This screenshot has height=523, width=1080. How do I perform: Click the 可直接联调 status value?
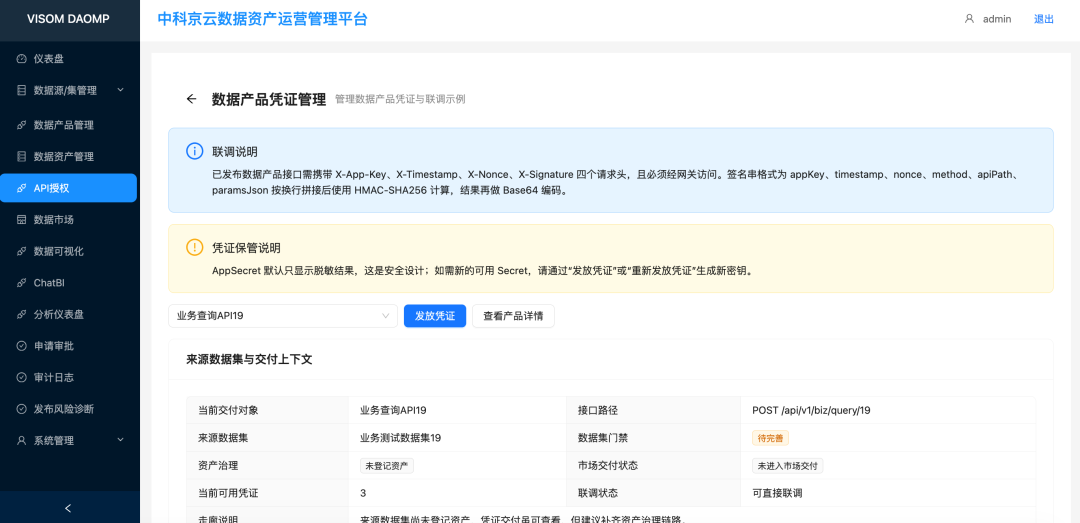(x=777, y=493)
